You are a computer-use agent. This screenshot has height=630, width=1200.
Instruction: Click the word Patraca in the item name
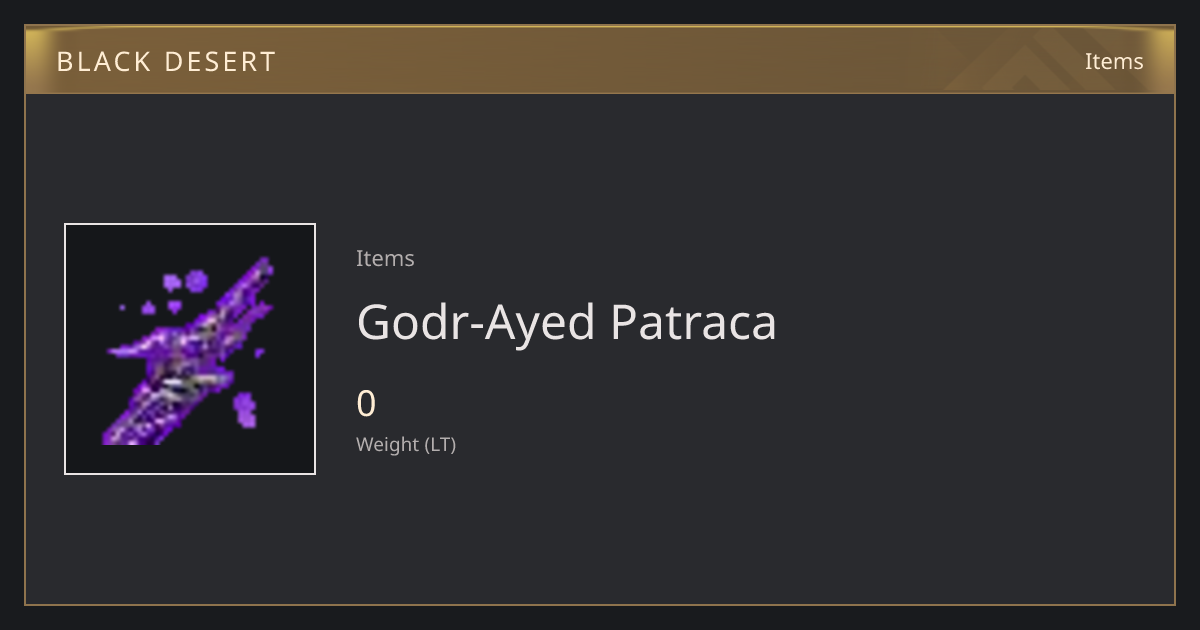click(x=693, y=322)
